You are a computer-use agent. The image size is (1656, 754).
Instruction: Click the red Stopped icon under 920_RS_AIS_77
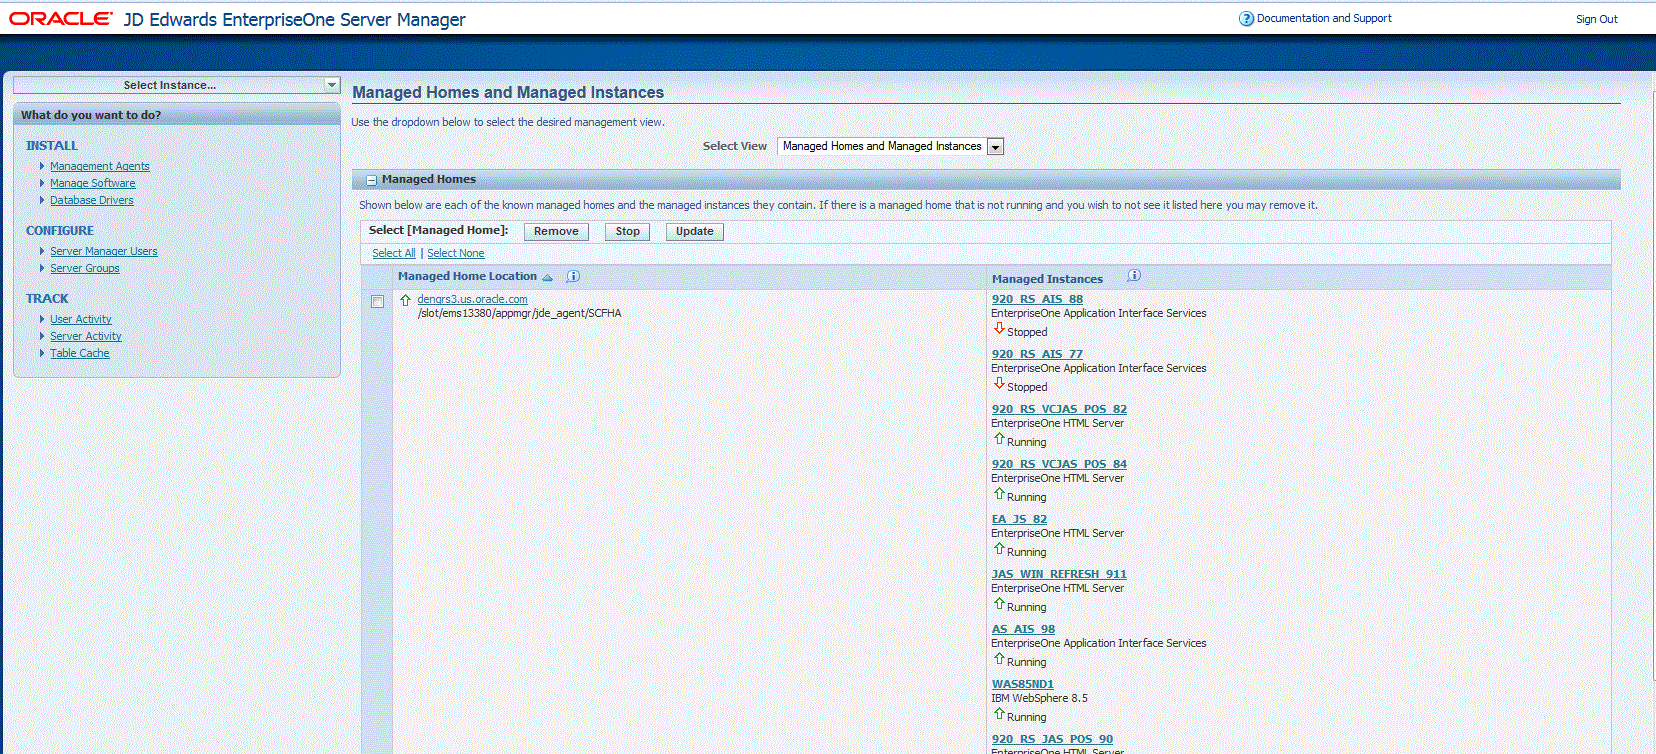(x=999, y=384)
